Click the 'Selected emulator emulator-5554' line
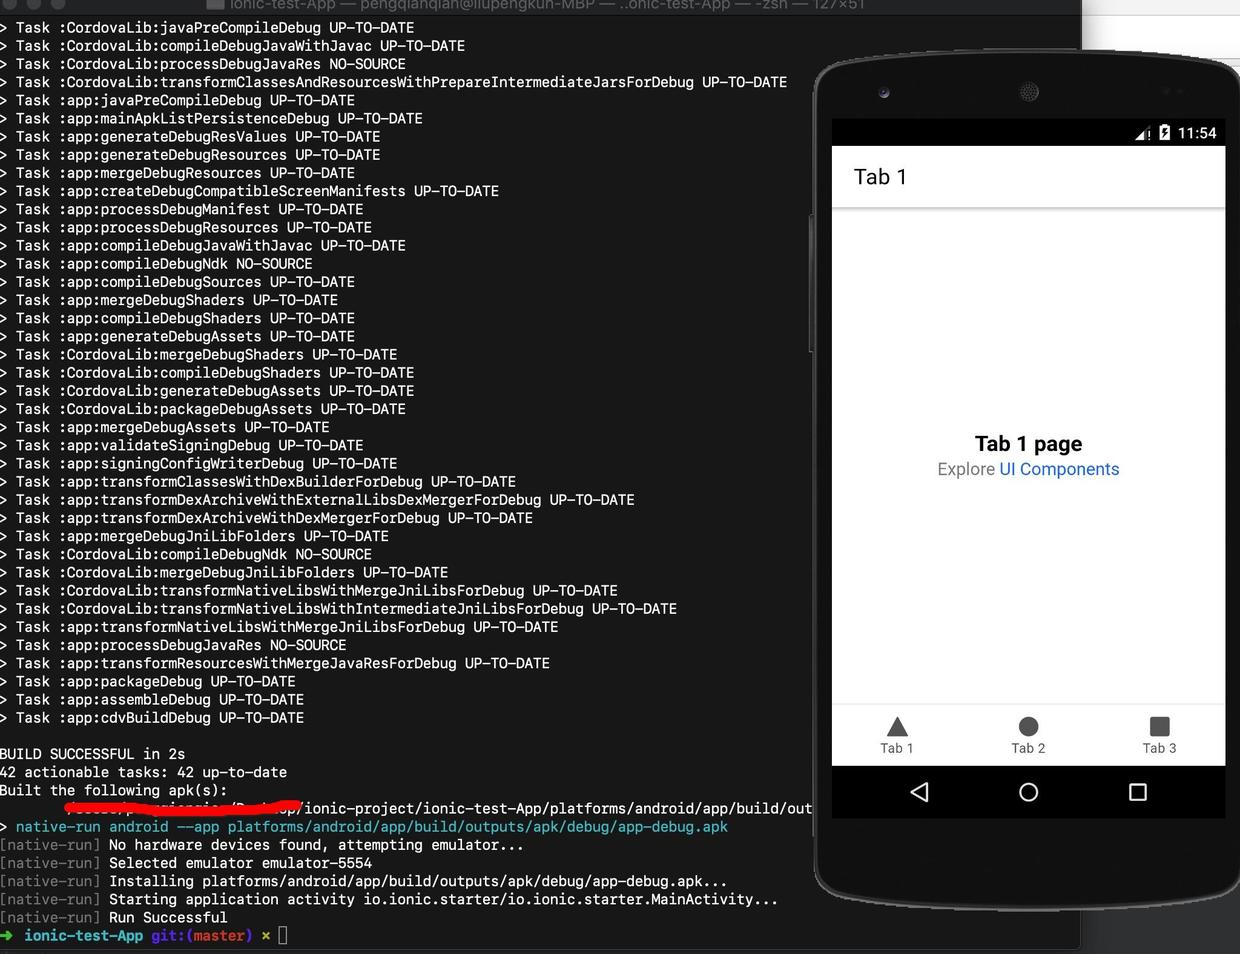1240x954 pixels. pos(186,863)
